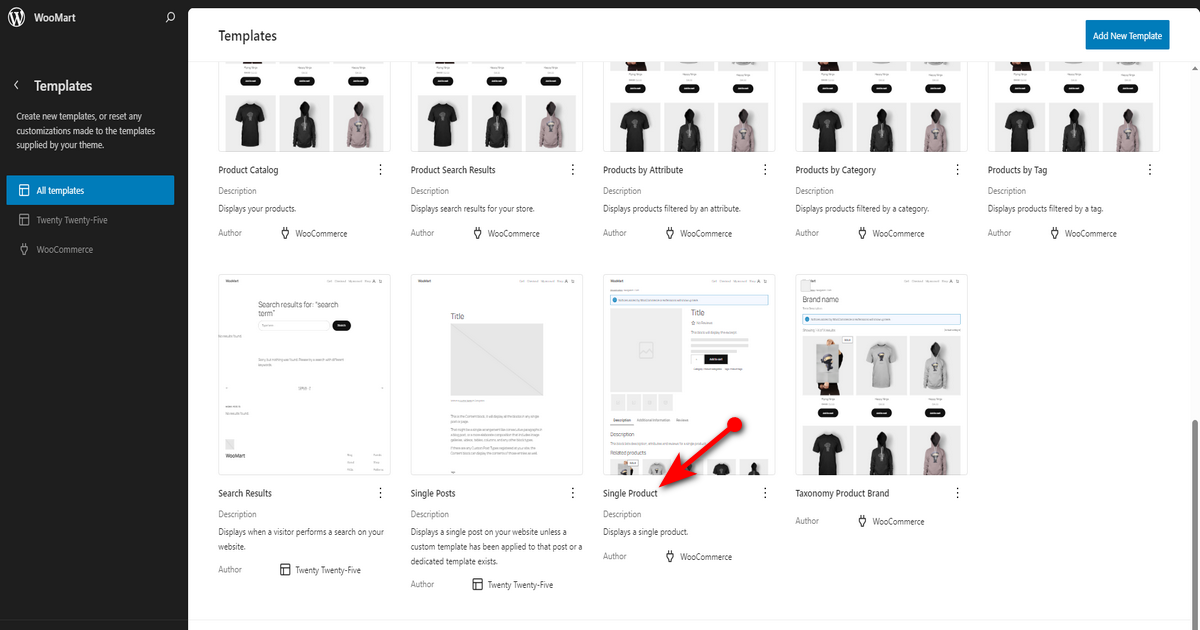Open the Product Search Results template title

pos(453,170)
